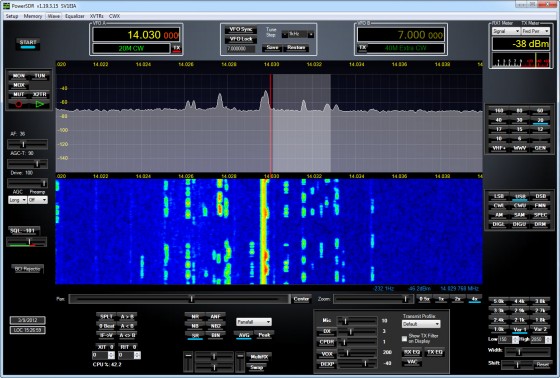
Task: Adjust the AF volume slider
Action: click(28, 144)
